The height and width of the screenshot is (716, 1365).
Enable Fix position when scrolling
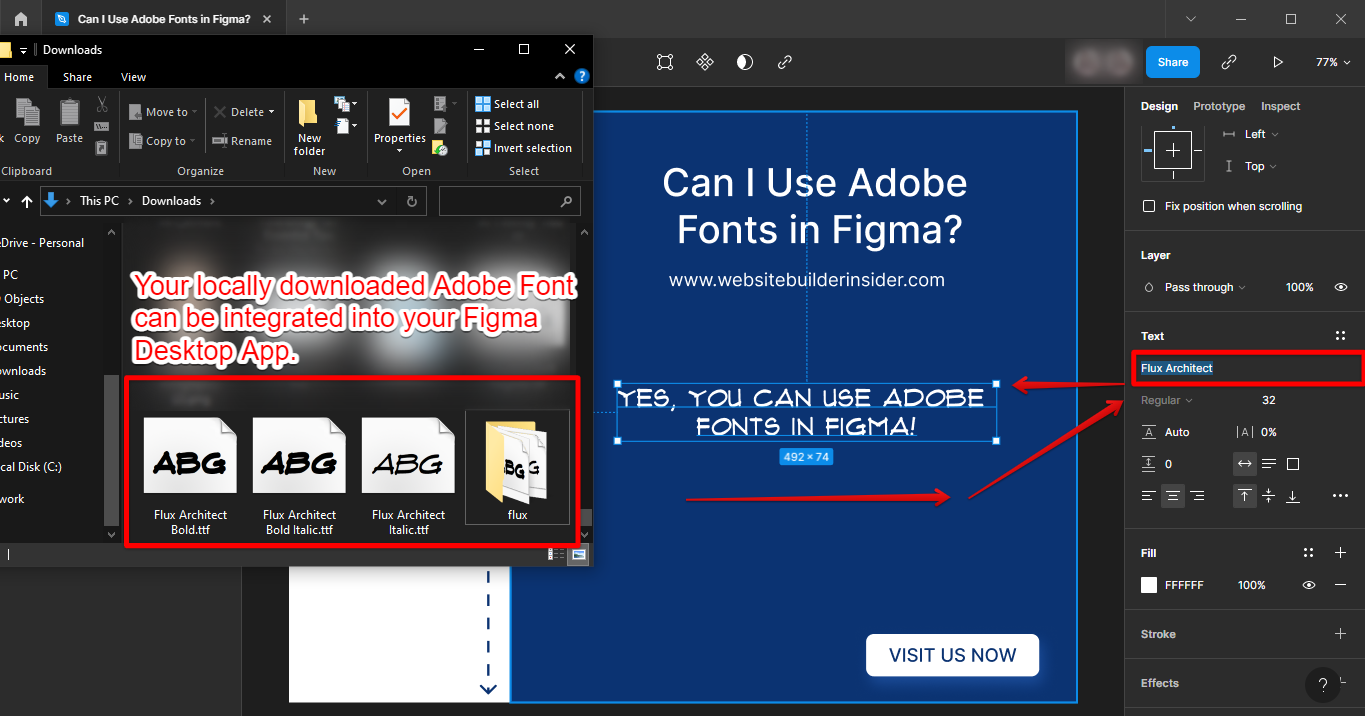[x=1149, y=206]
